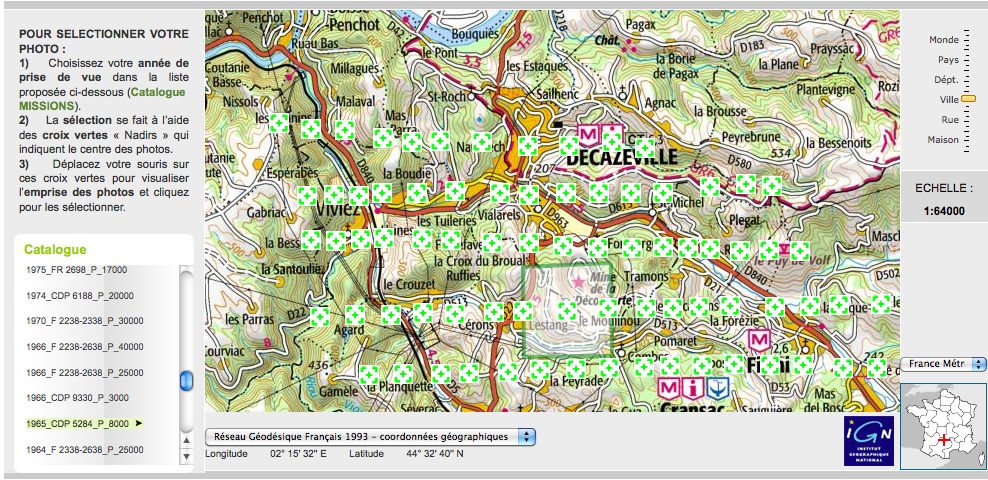Click the green Catalogue heading
Image resolution: width=988 pixels, height=480 pixels.
point(55,249)
